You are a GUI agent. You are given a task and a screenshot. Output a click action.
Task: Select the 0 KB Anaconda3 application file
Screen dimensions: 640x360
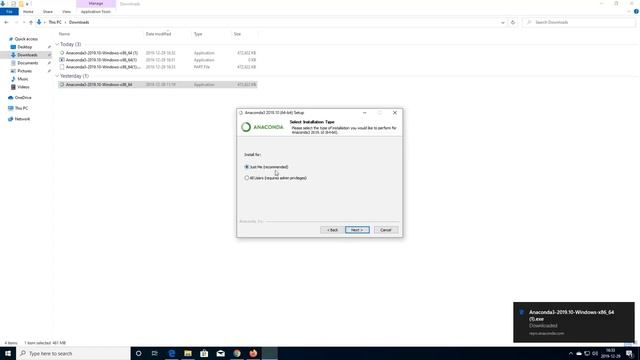tap(158, 60)
